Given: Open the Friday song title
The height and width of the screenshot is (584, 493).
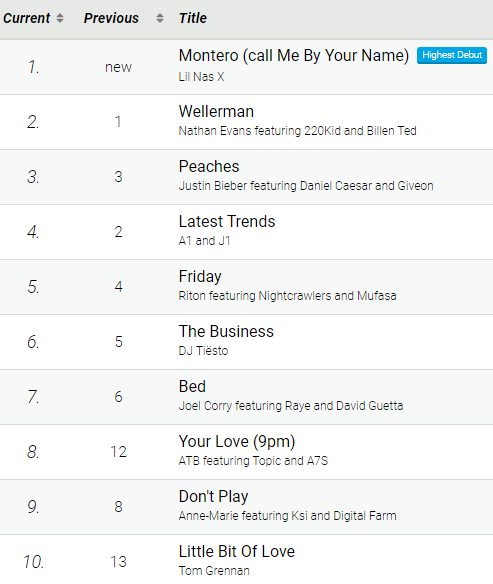Looking at the screenshot, I should point(200,276).
